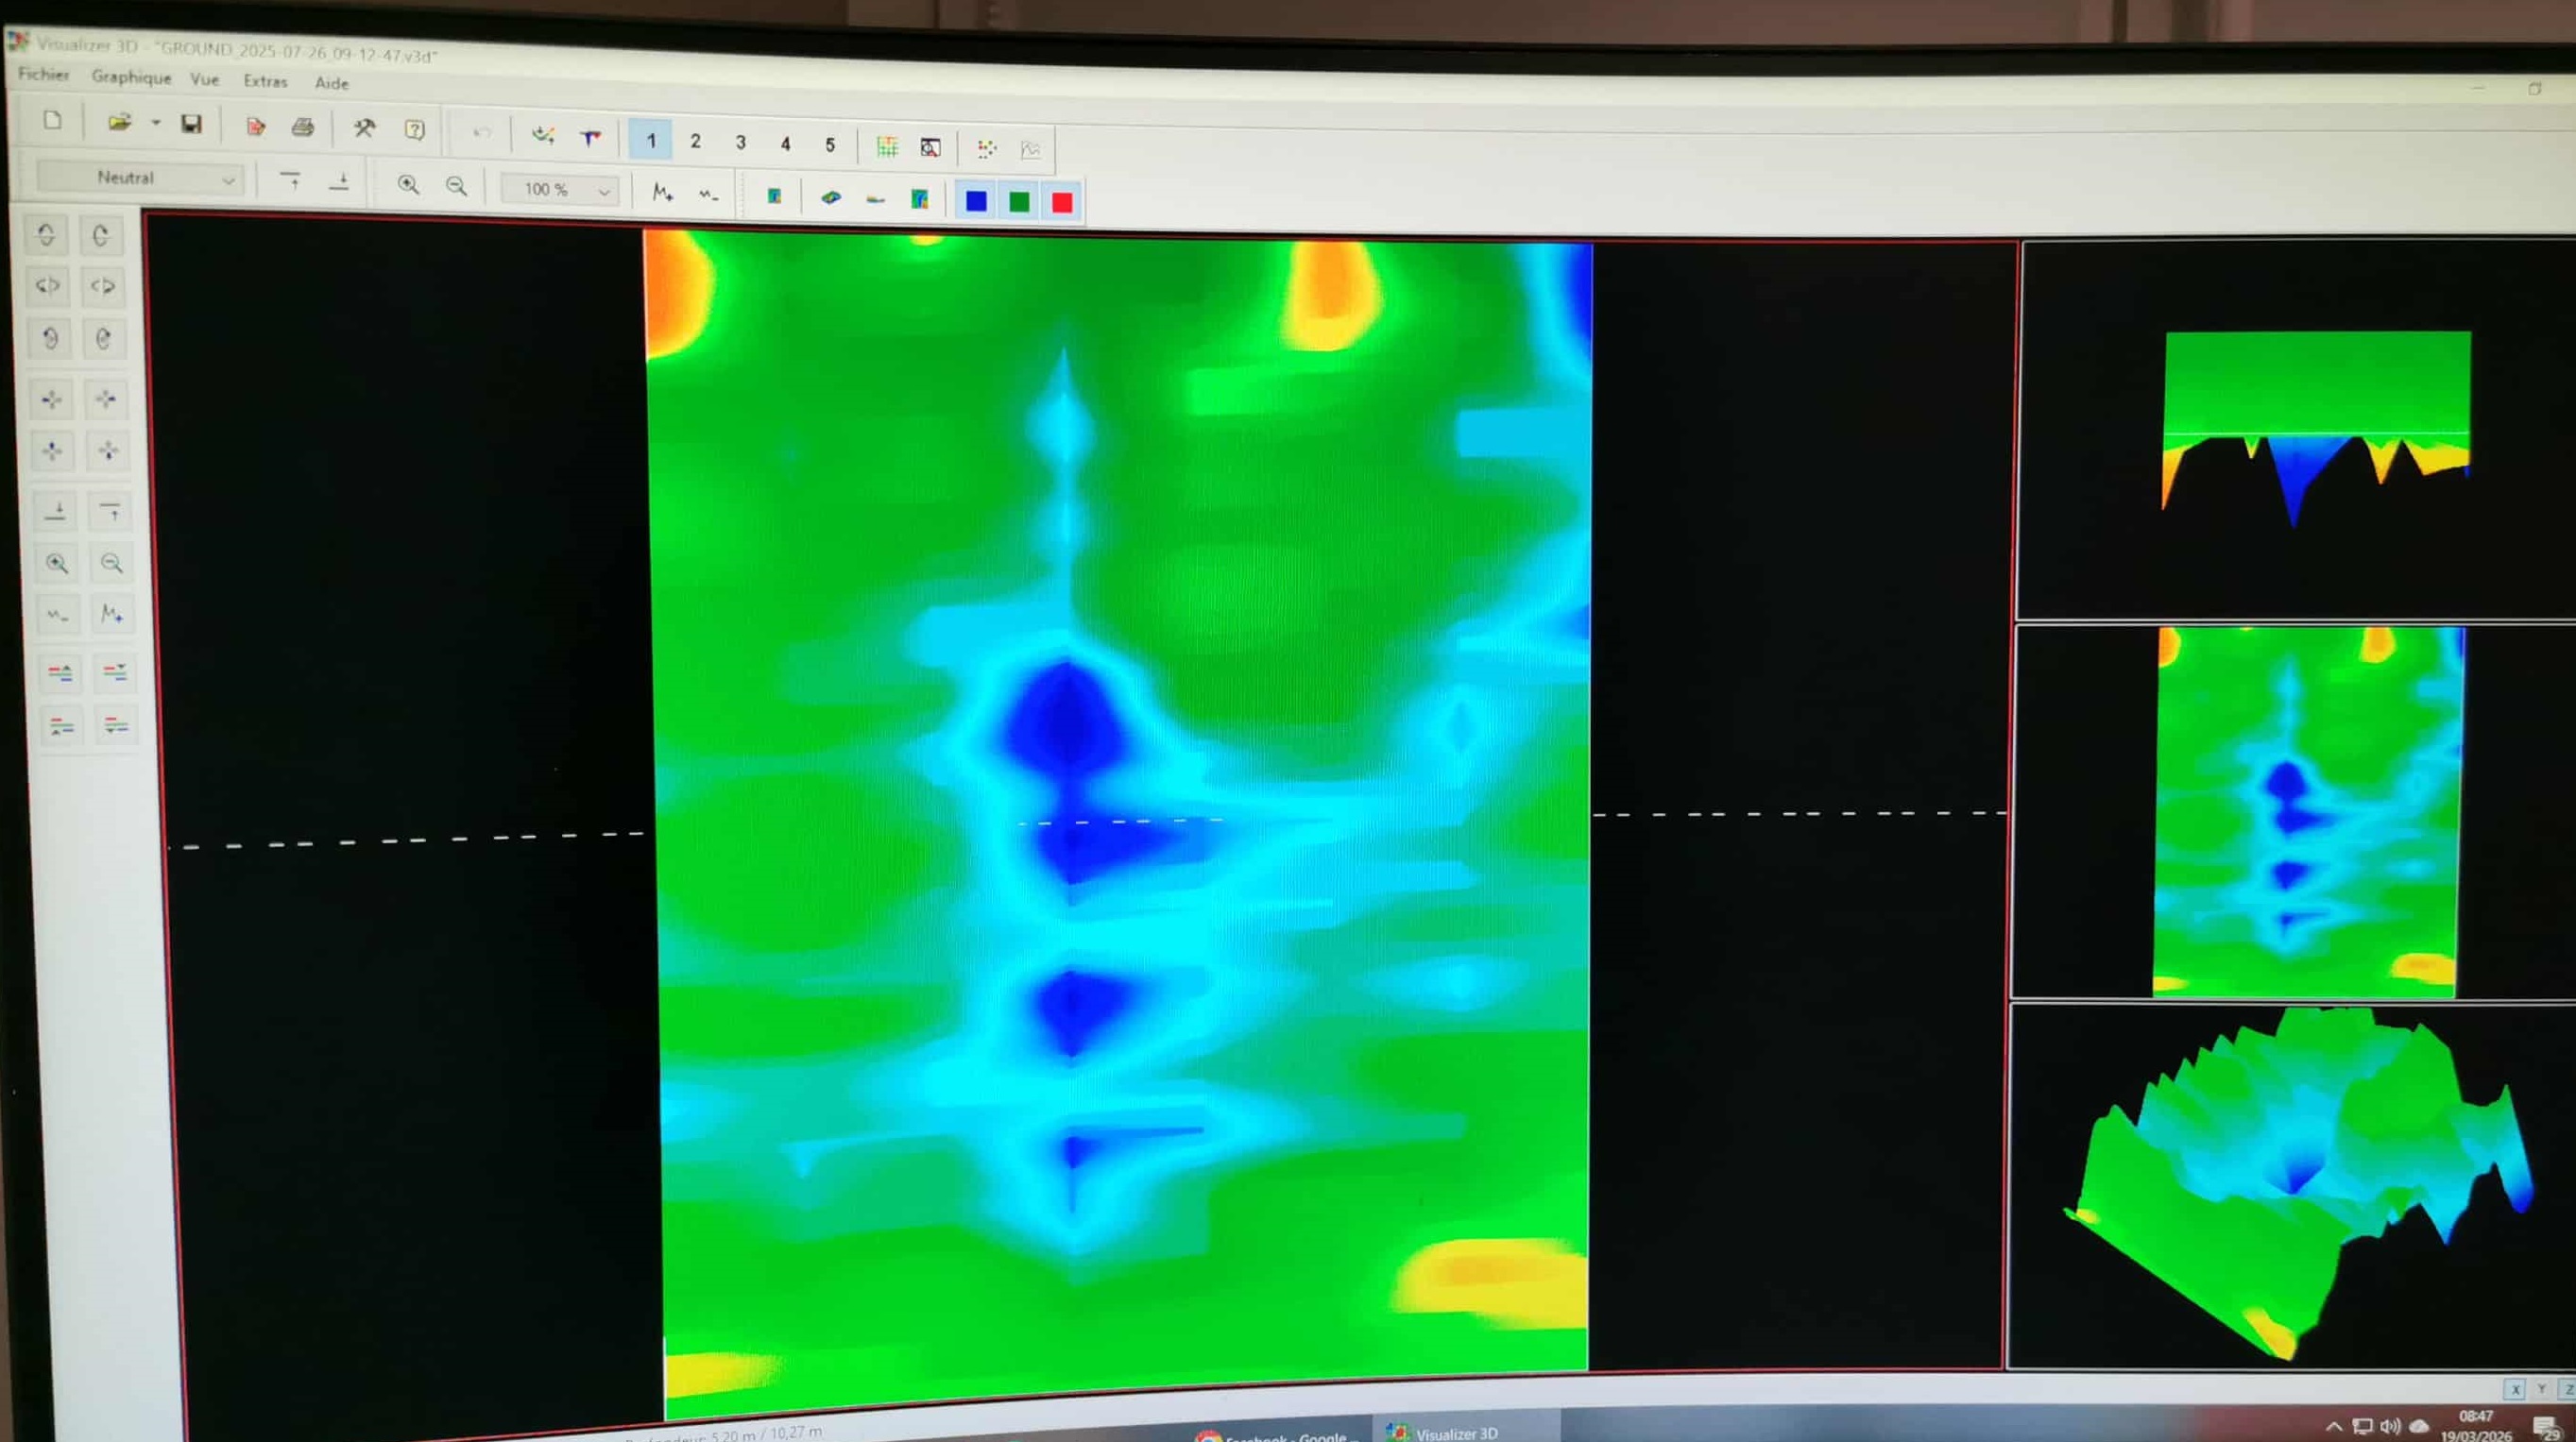This screenshot has height=1442, width=2576.
Task: Open the Extras menu
Action: point(265,81)
